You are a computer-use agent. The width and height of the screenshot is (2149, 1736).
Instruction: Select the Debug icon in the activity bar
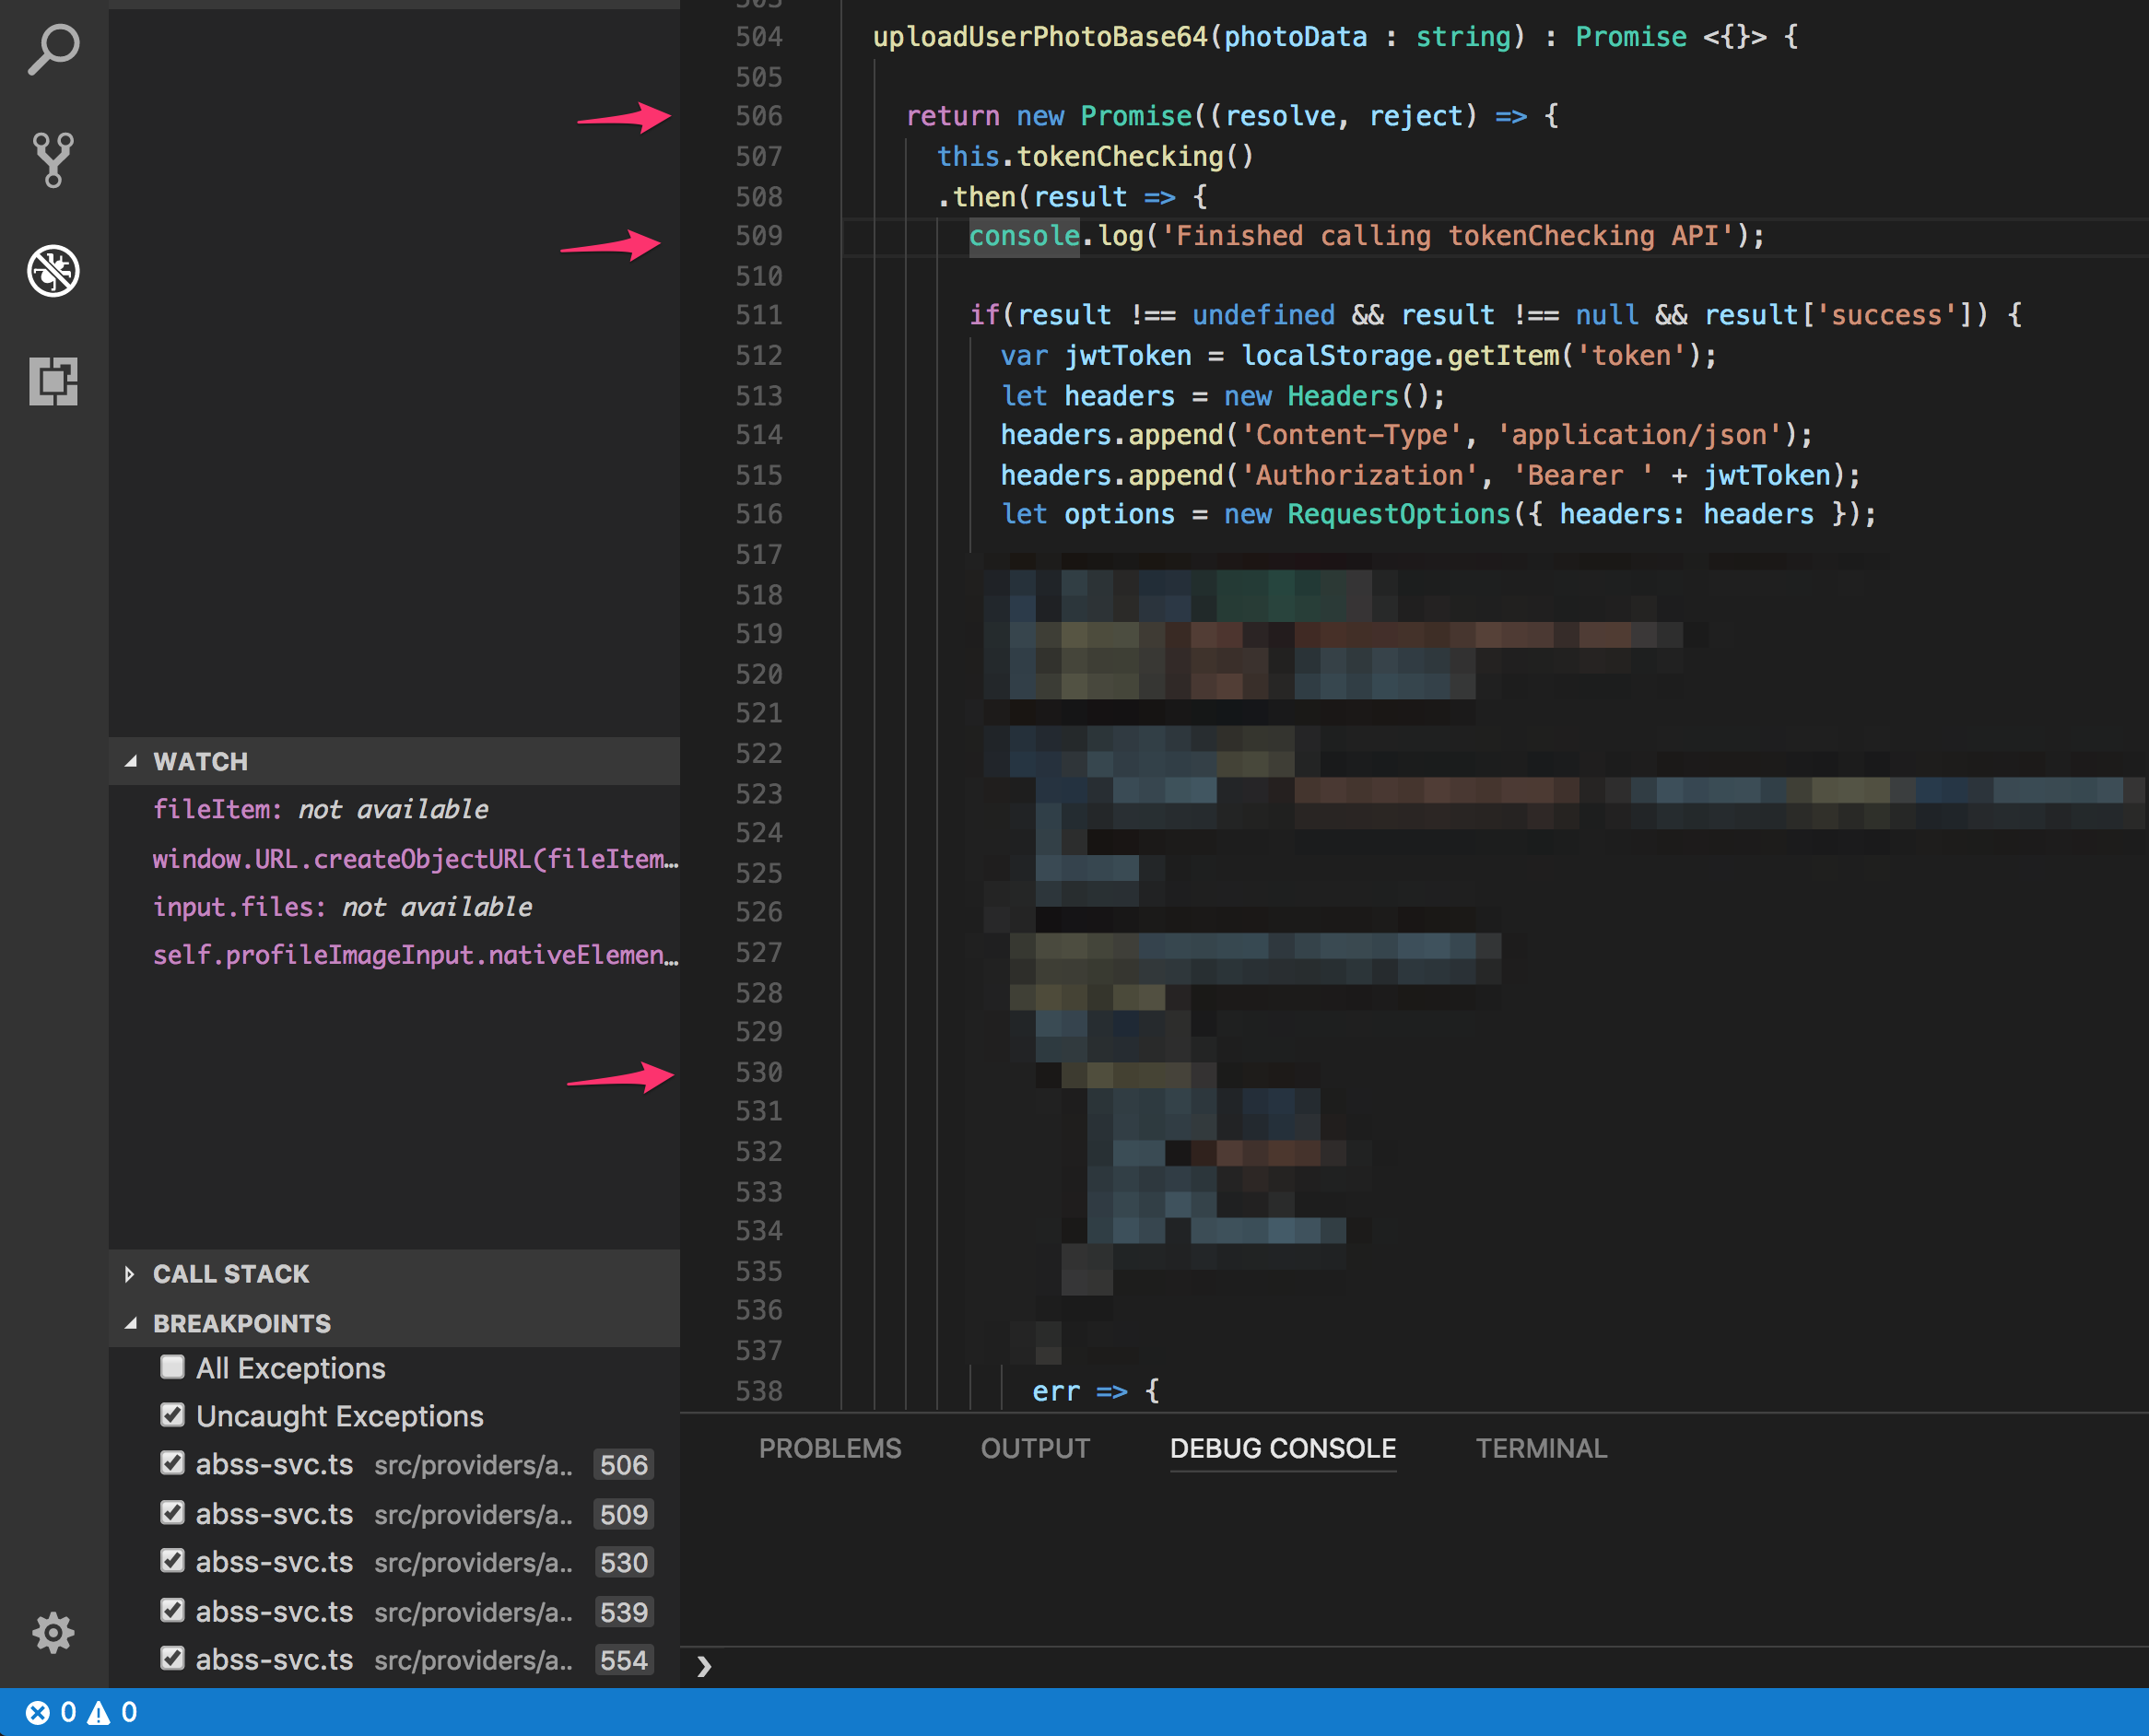pyautogui.click(x=53, y=270)
